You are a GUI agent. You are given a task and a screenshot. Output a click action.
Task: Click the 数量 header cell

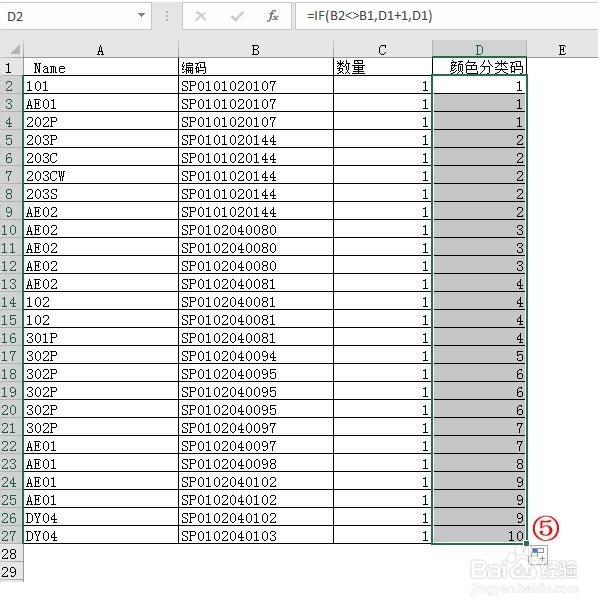click(x=382, y=67)
